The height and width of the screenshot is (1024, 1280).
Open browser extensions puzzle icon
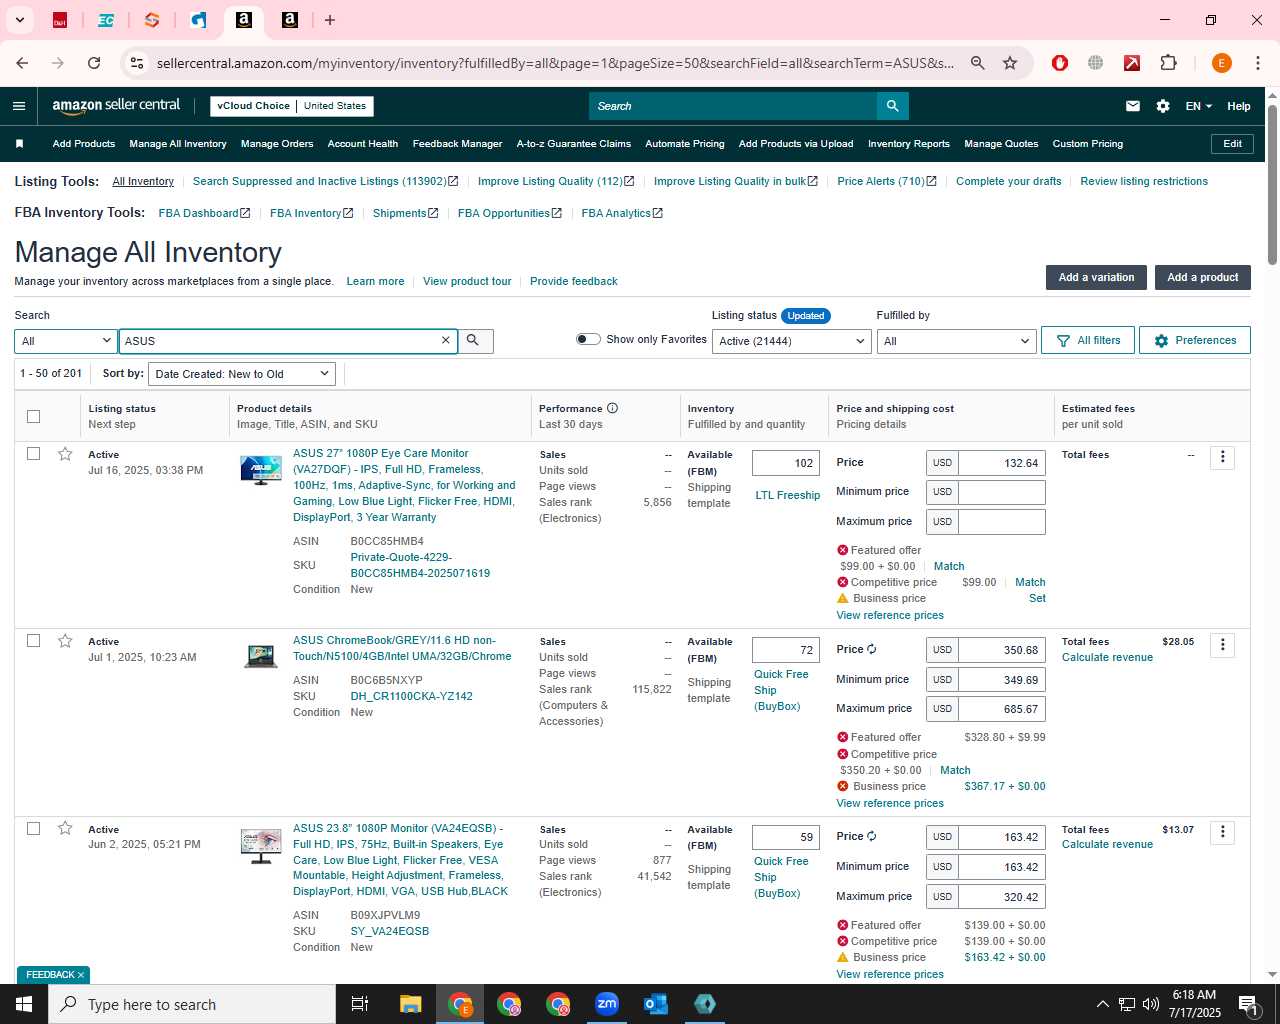click(x=1168, y=63)
